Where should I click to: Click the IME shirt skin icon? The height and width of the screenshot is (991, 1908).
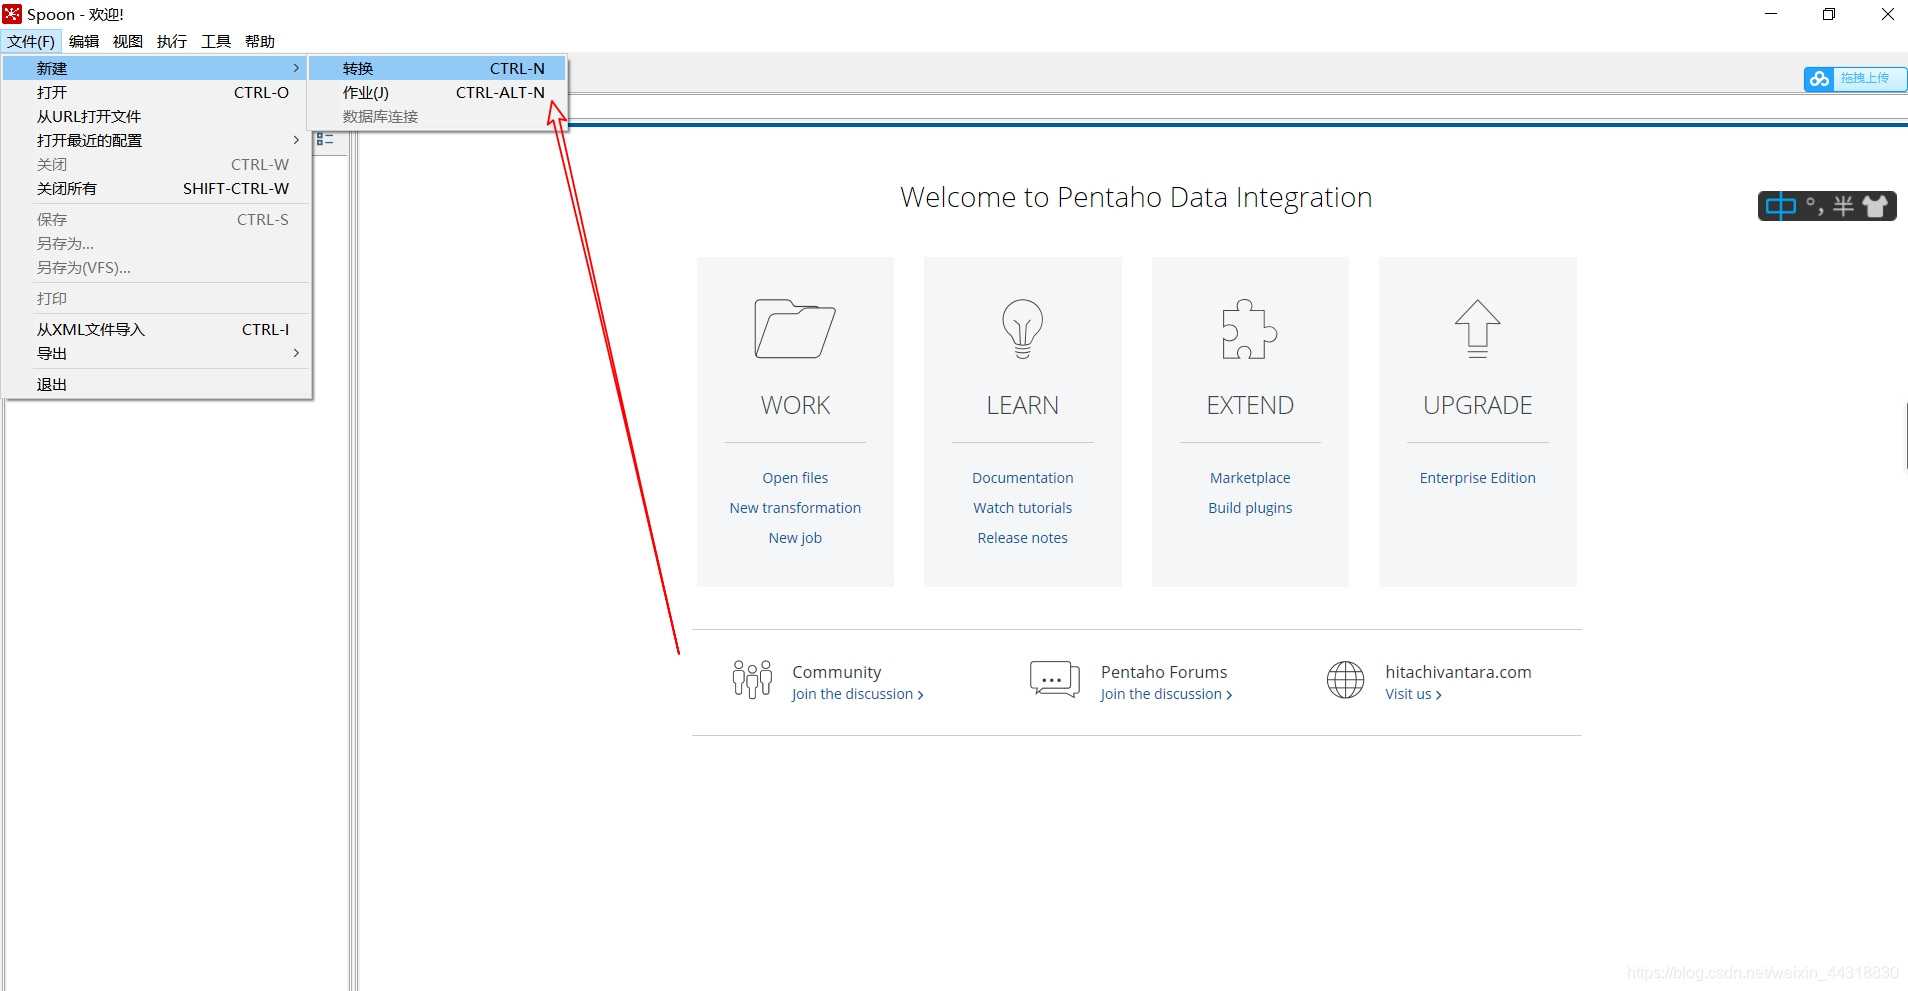(1875, 206)
